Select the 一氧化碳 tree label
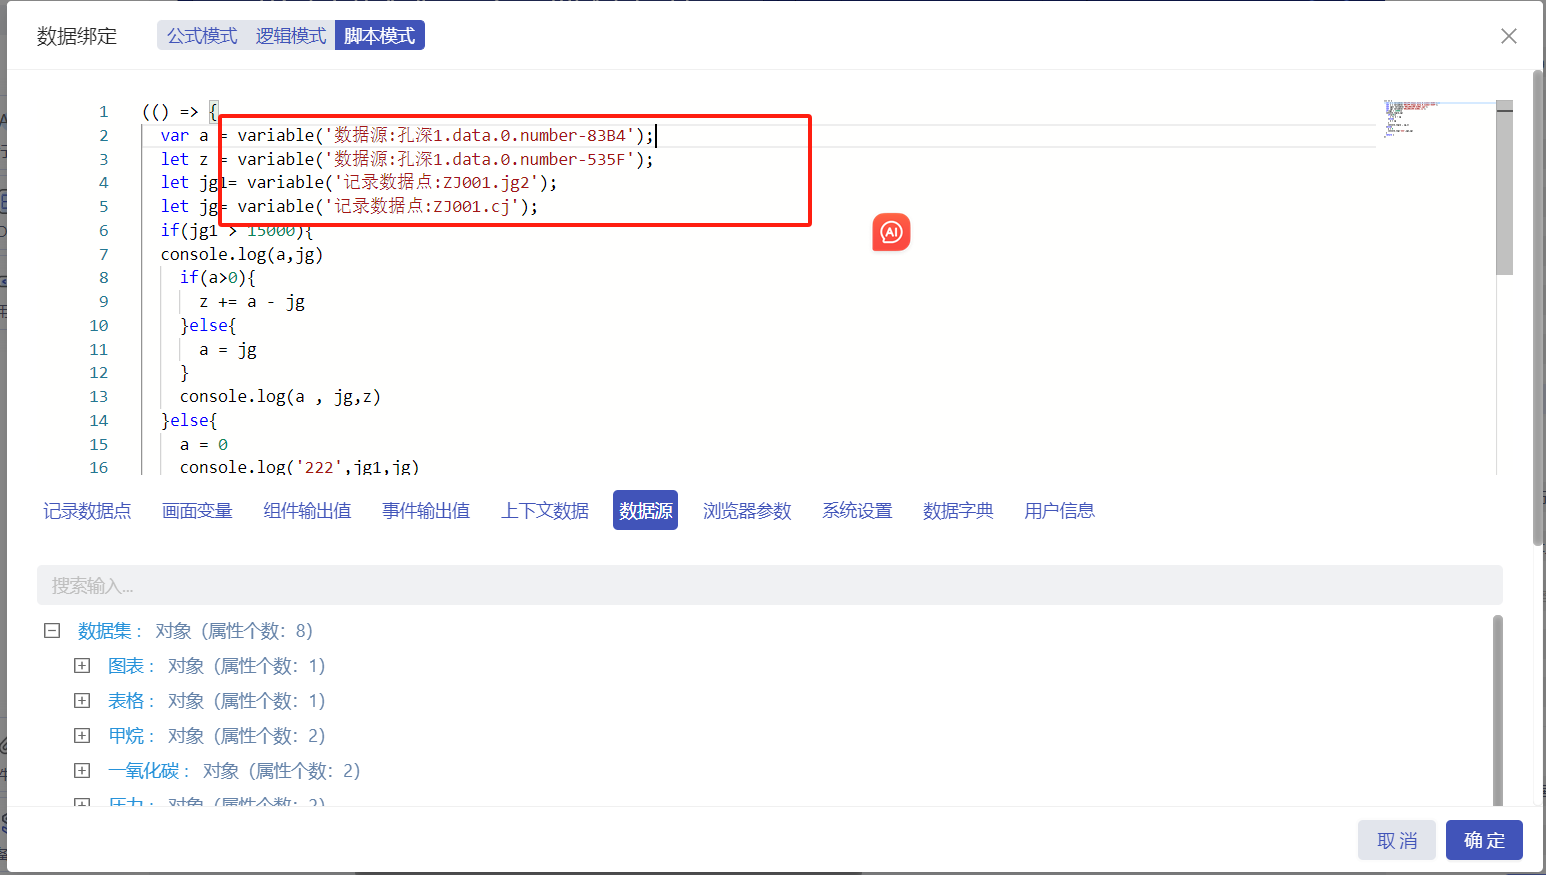This screenshot has height=875, width=1546. 143,771
